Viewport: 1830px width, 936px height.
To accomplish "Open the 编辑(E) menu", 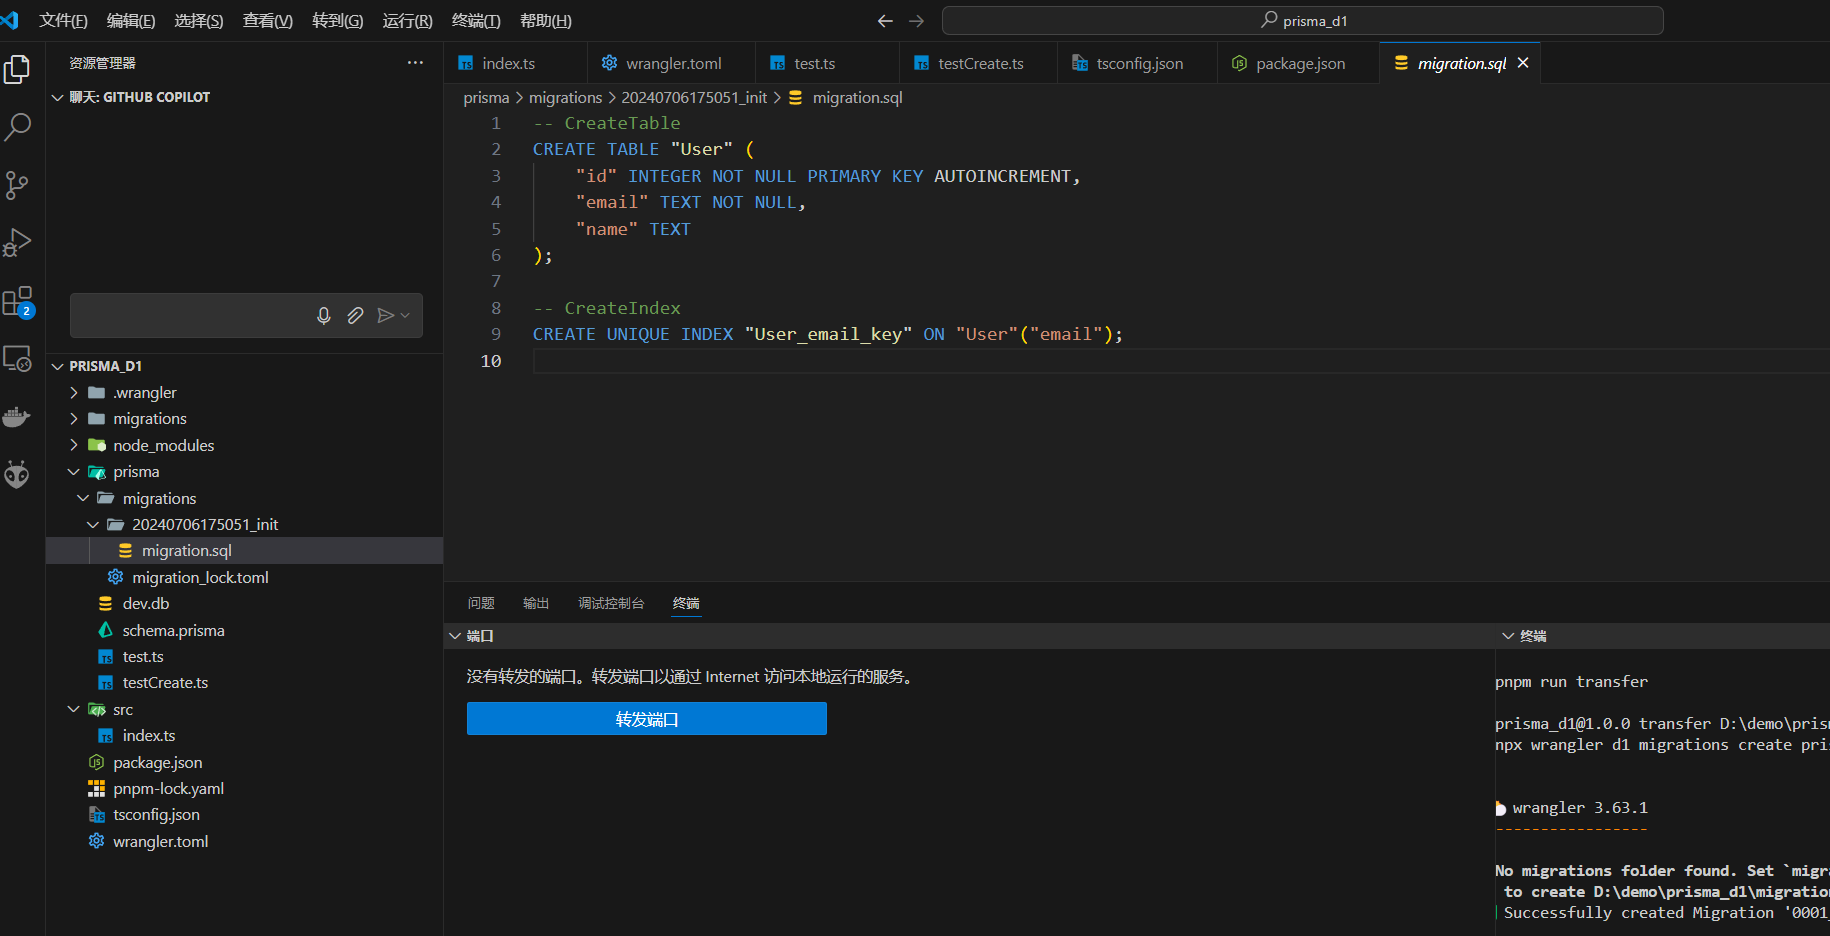I will (x=131, y=21).
